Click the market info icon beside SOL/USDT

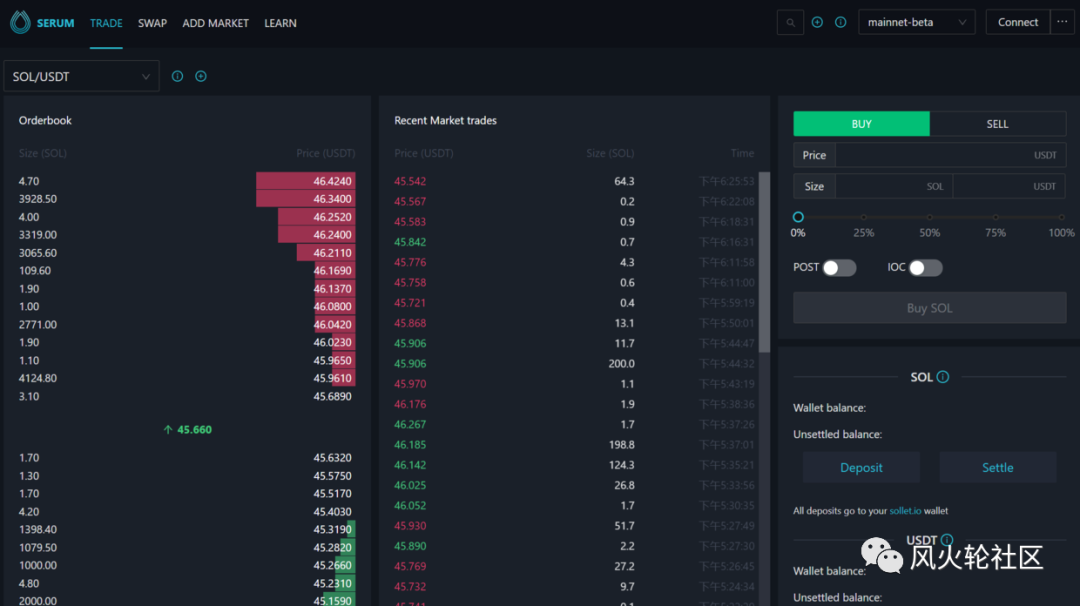(178, 76)
